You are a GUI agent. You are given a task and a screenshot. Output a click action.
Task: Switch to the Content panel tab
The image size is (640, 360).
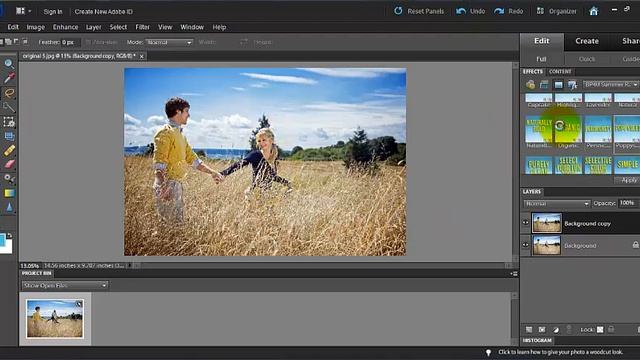point(560,71)
